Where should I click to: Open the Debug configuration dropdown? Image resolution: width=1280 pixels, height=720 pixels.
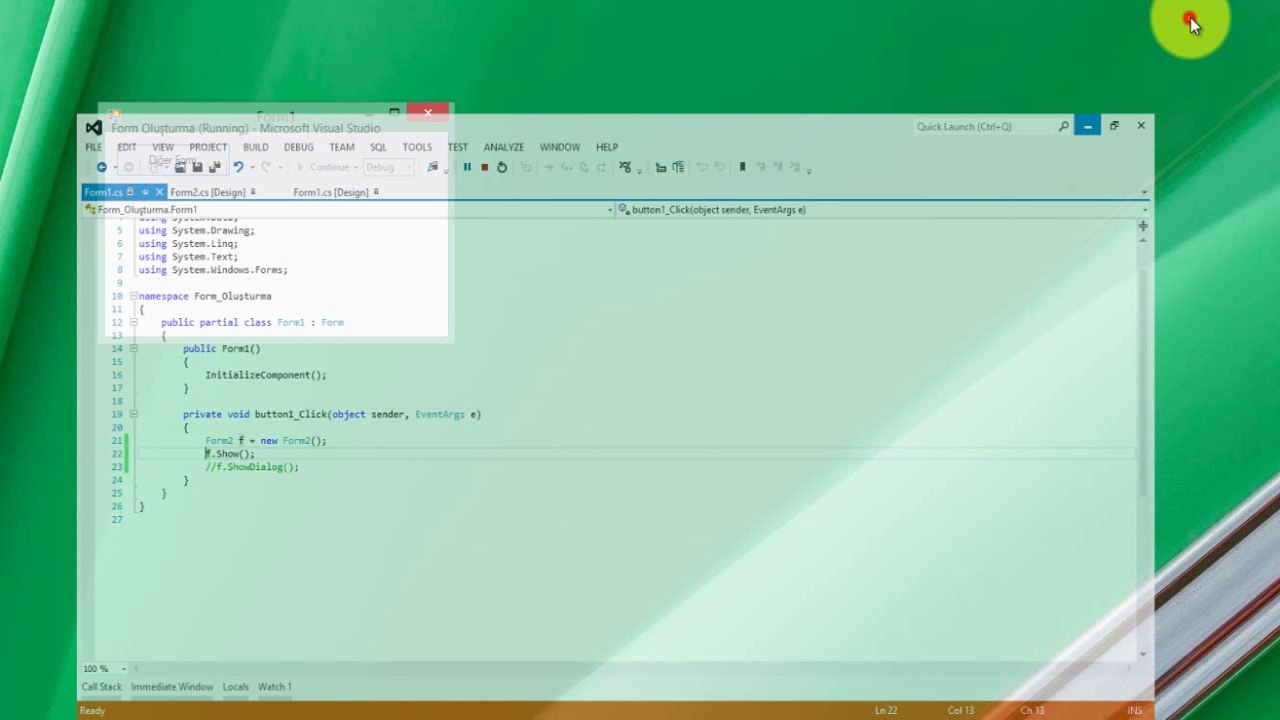coord(388,167)
